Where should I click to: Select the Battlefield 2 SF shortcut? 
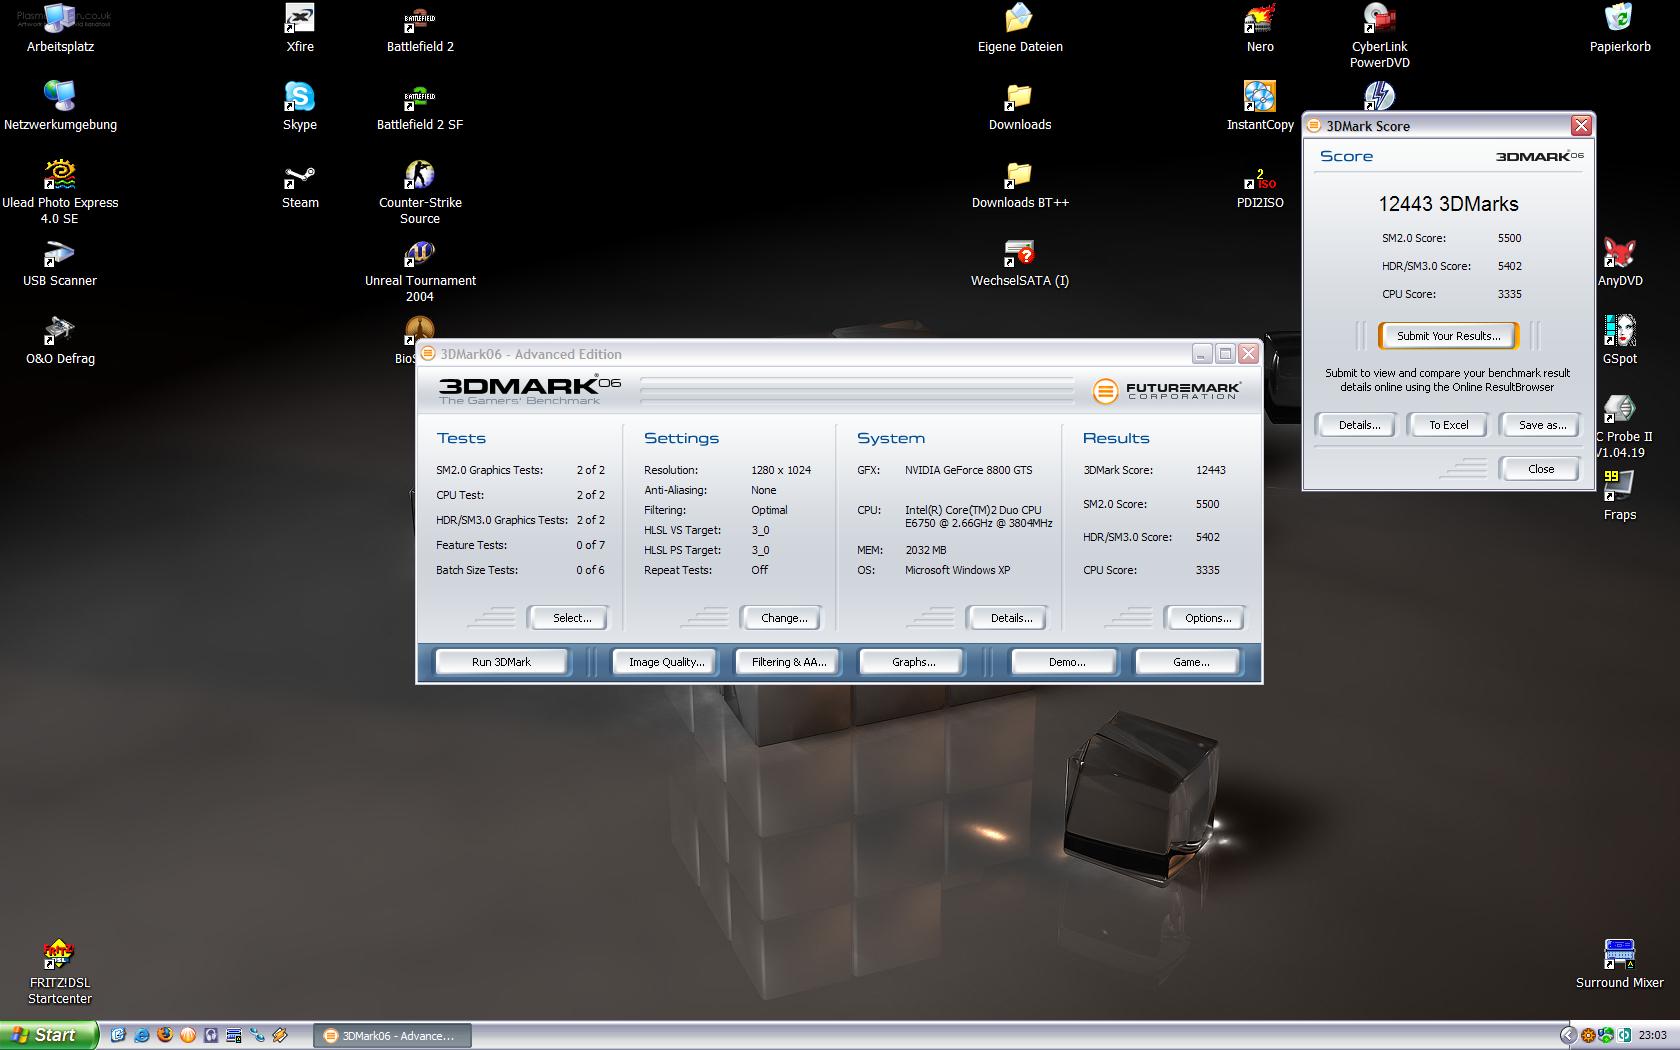point(420,106)
